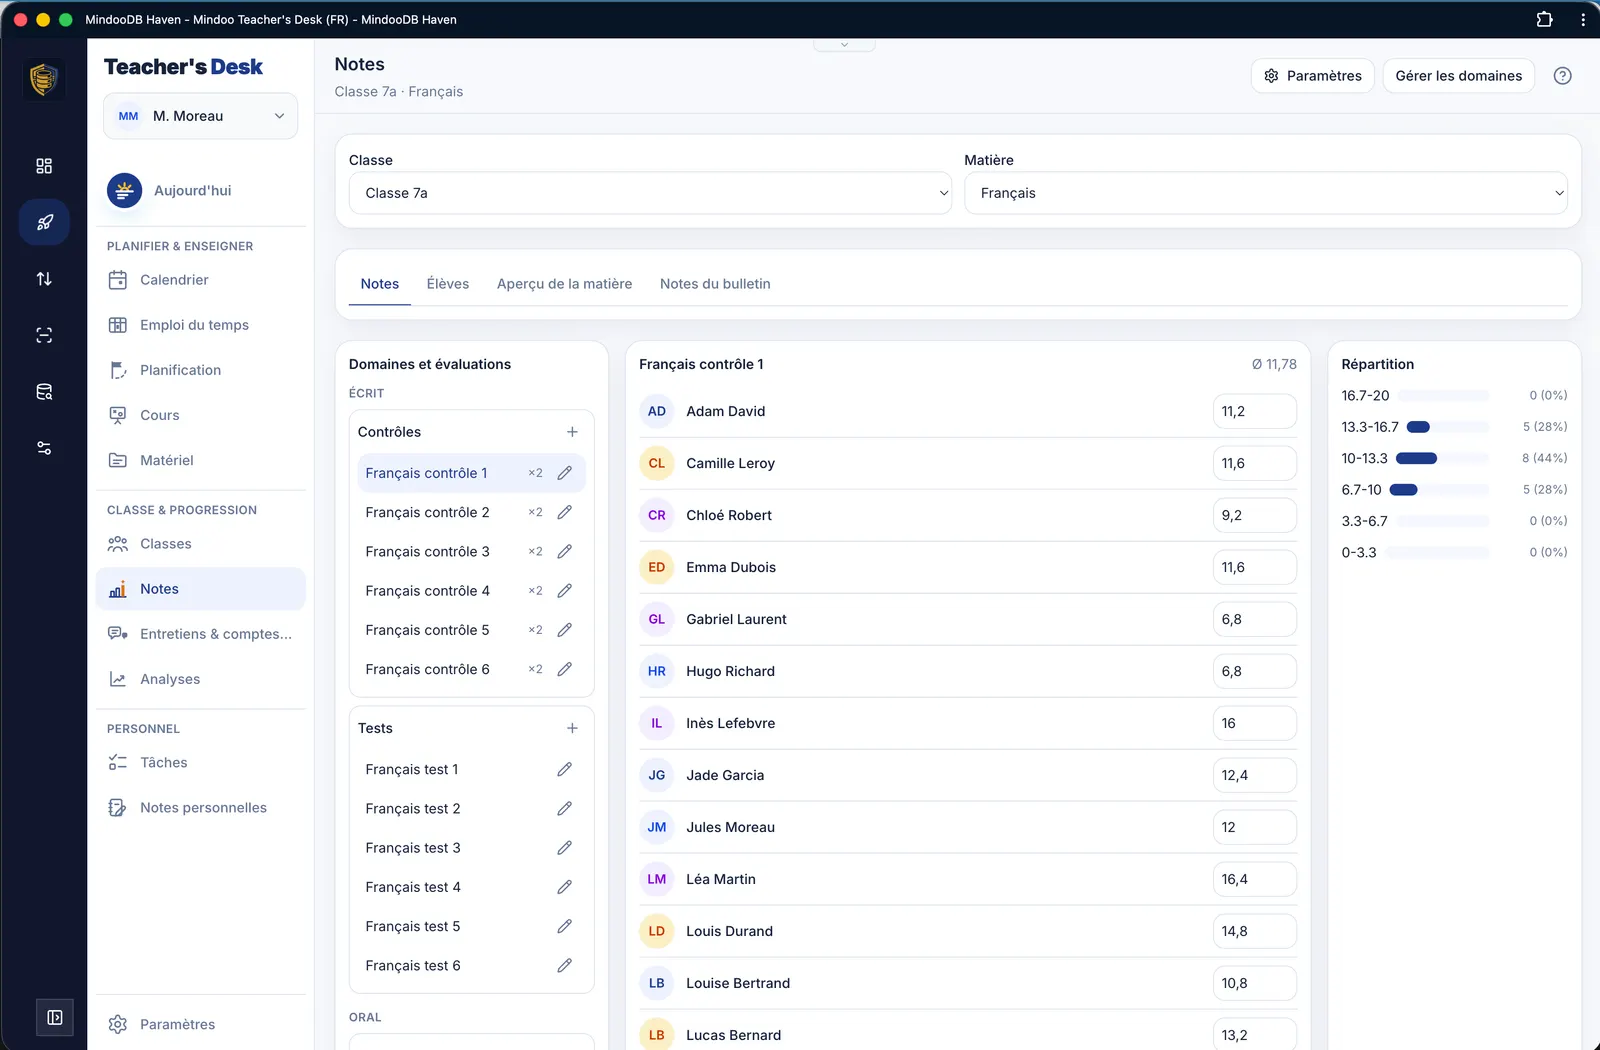The image size is (1600, 1050).
Task: Click Léa Martin's grade field
Action: pos(1254,879)
